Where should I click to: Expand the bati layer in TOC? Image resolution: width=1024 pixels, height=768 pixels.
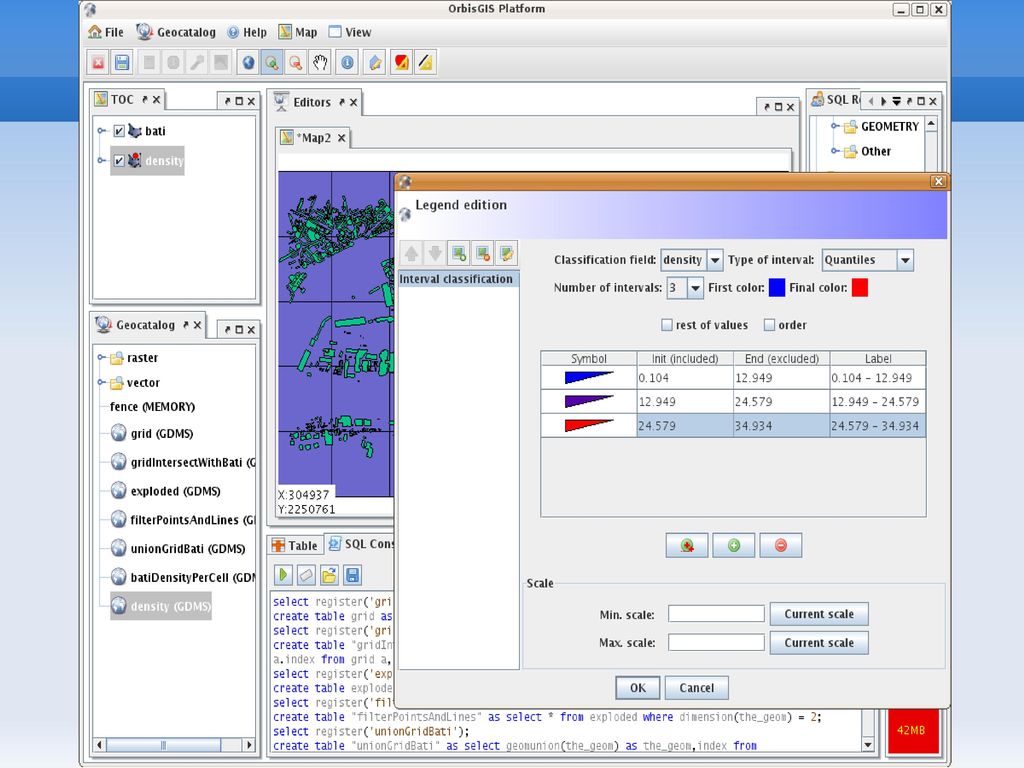pyautogui.click(x=101, y=131)
